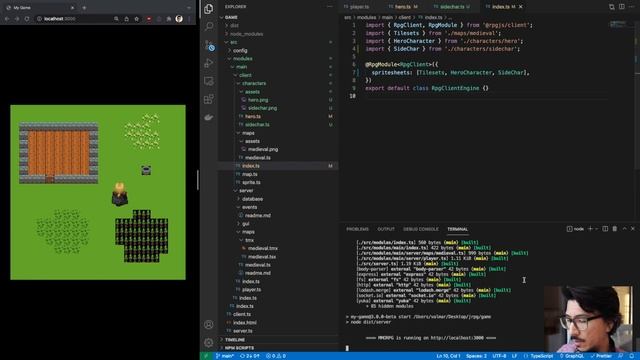Change language mode TypeScript status item
Viewport: 640px width, 360px height.
pos(542,356)
